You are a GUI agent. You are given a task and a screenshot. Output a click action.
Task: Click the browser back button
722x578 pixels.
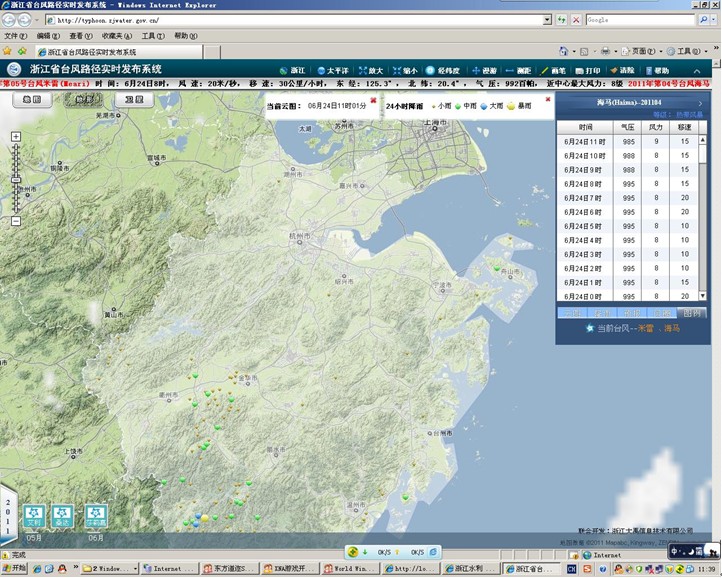pos(9,20)
